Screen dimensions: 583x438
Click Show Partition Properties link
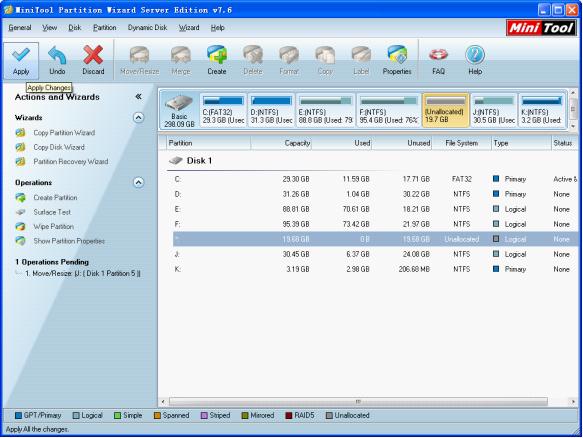[69, 241]
